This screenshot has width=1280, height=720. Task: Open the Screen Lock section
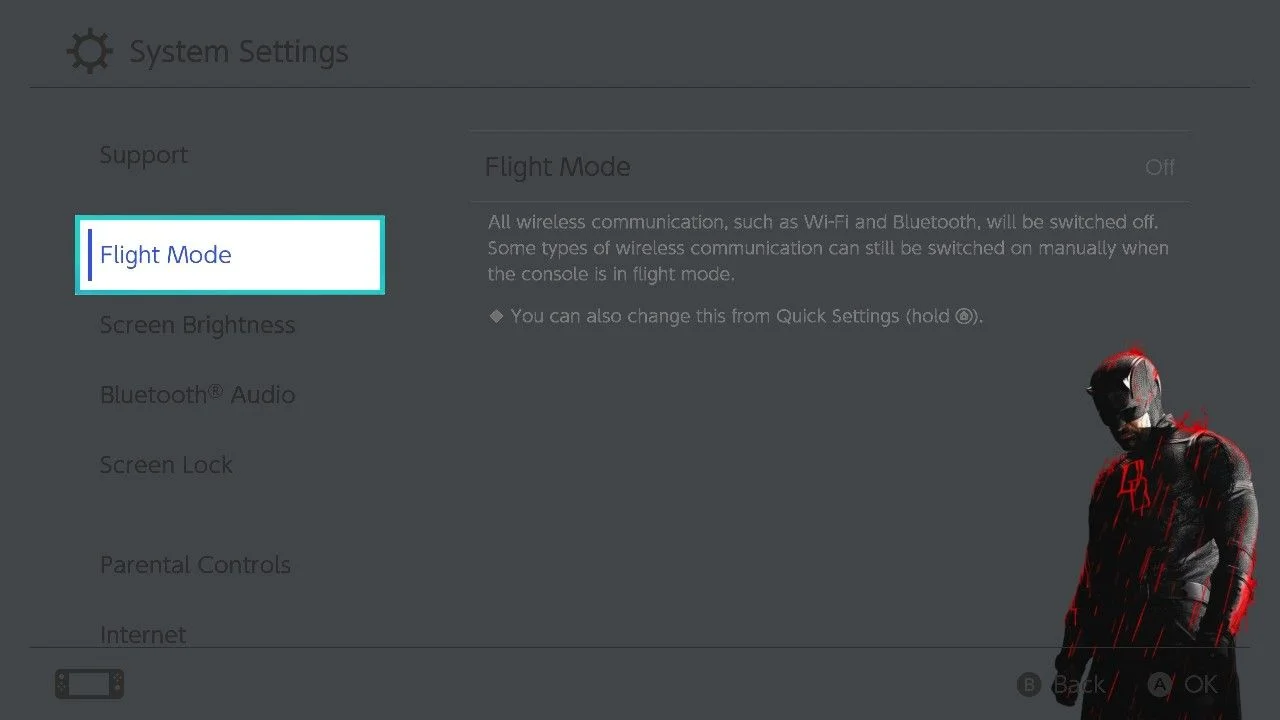click(x=166, y=465)
